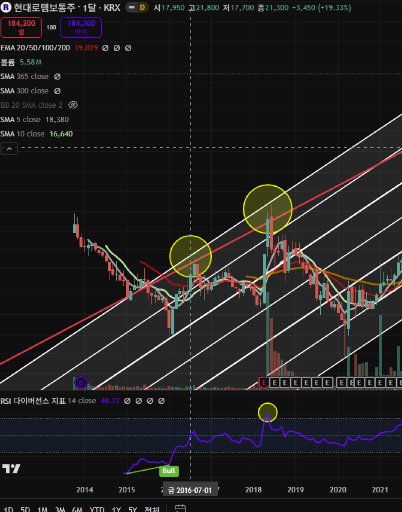Click the round R symbol logo
The height and width of the screenshot is (512, 402).
coord(6,7)
